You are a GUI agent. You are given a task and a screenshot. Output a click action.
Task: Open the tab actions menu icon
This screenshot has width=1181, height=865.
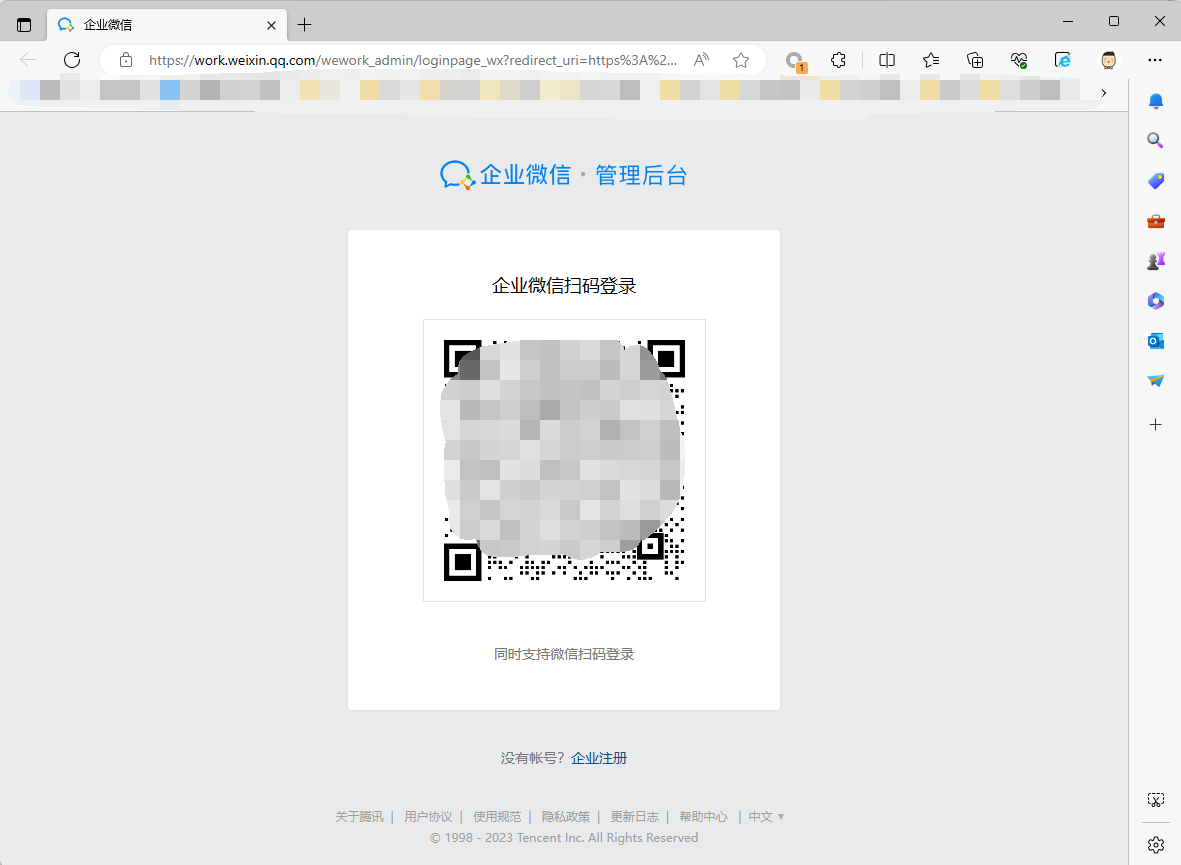point(24,25)
